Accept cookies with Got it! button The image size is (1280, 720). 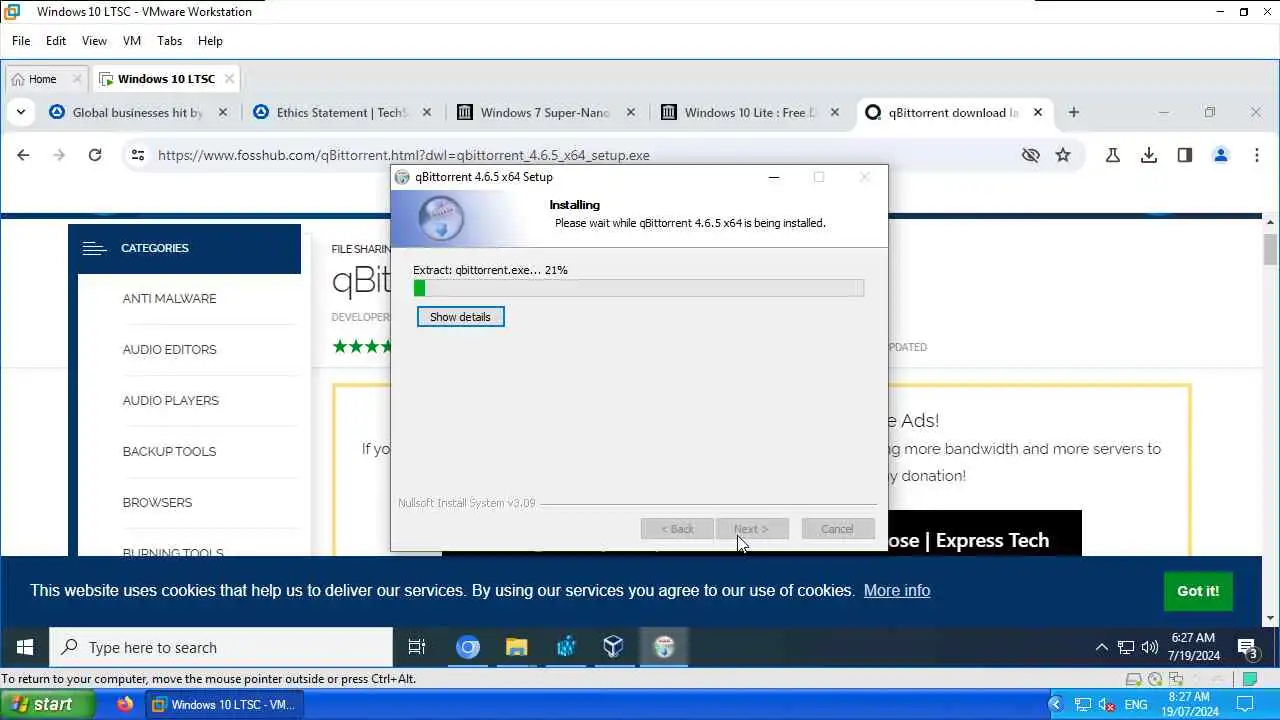[x=1198, y=591]
